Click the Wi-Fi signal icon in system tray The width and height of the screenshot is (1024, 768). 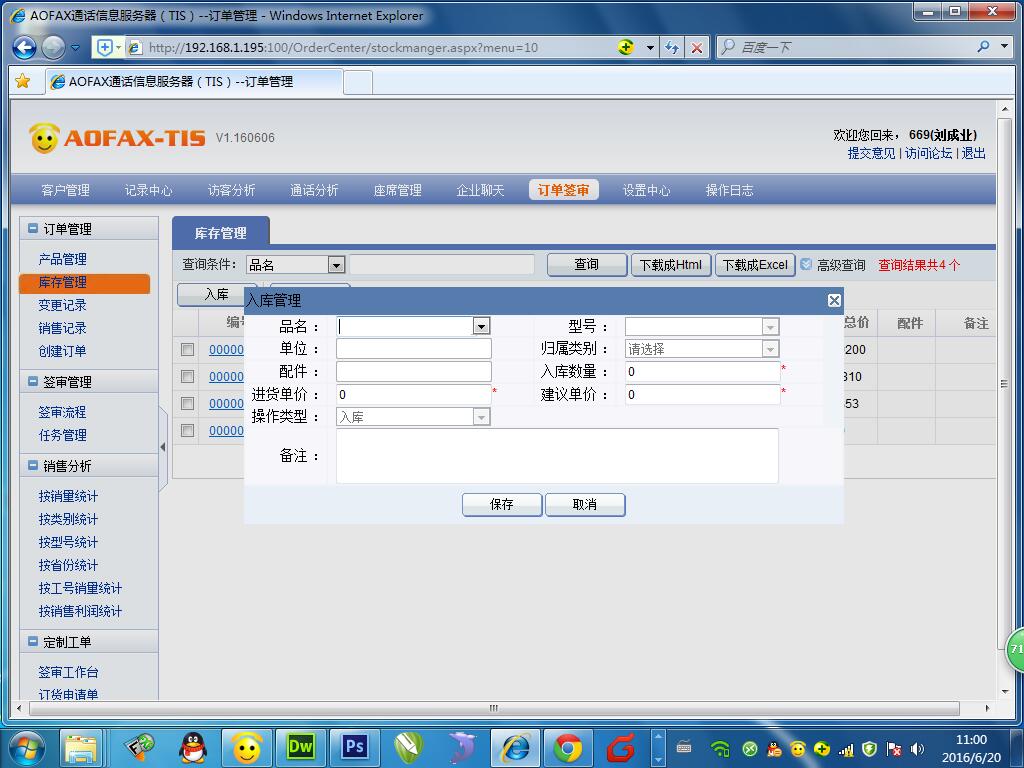point(721,747)
